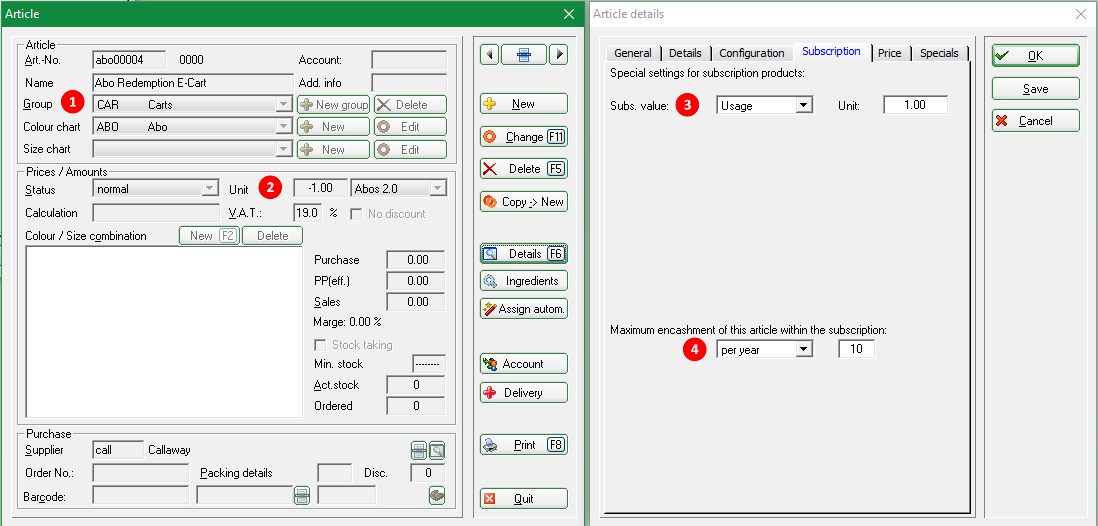Quit the Article window

click(x=524, y=499)
